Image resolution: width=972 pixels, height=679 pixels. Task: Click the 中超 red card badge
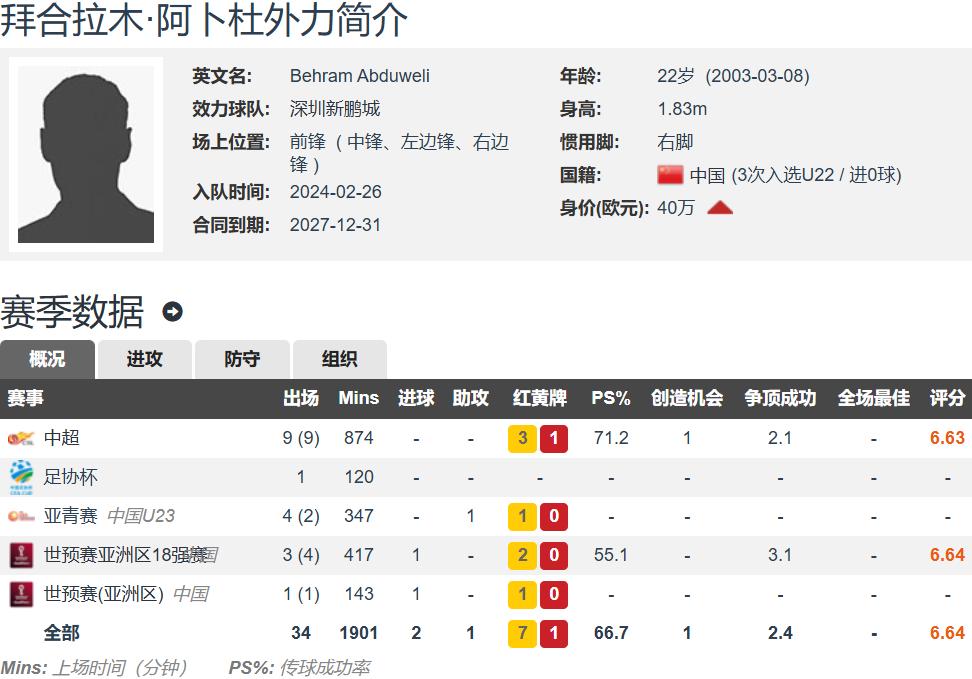pos(554,438)
